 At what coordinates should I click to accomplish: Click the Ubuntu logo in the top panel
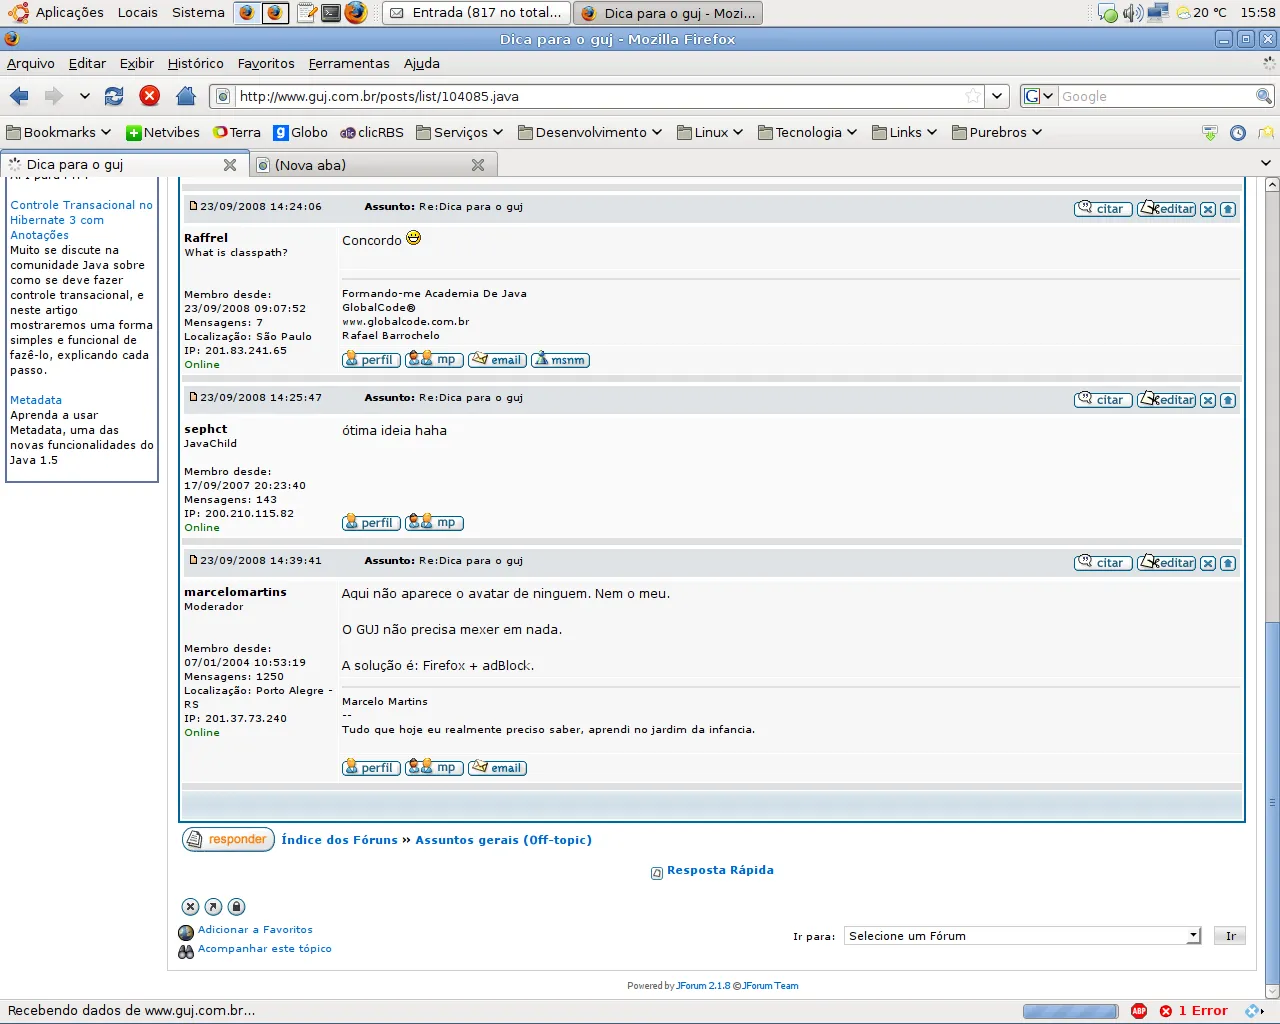click(x=18, y=12)
